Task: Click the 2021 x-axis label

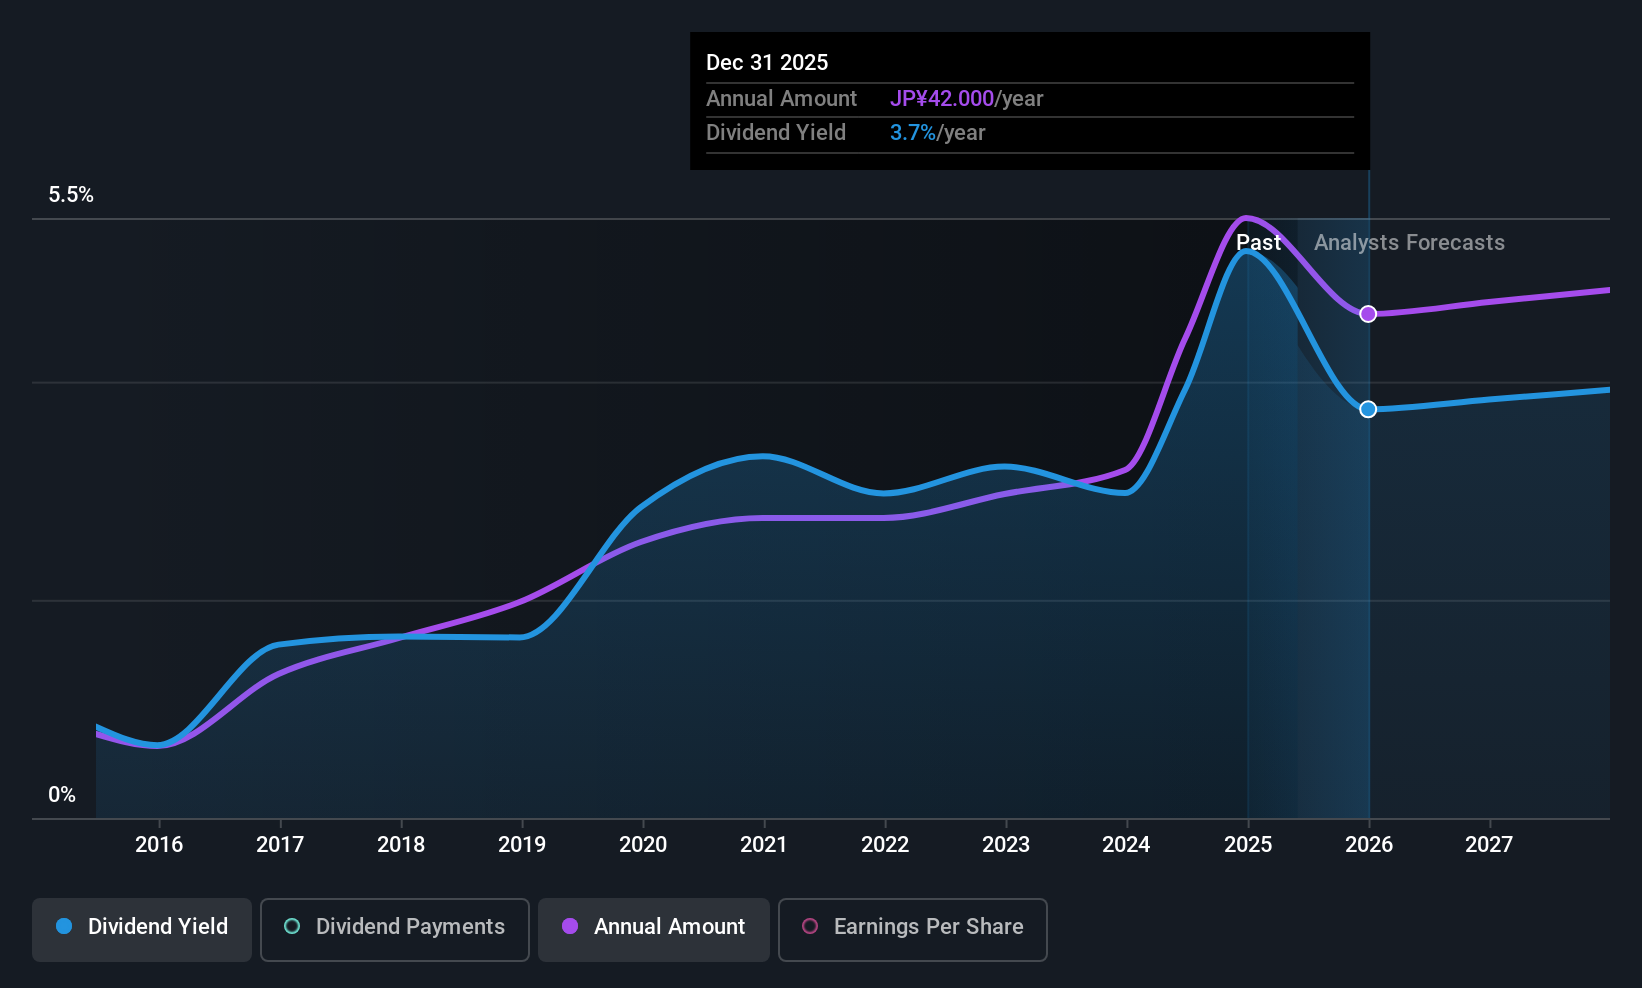Action: point(764,845)
